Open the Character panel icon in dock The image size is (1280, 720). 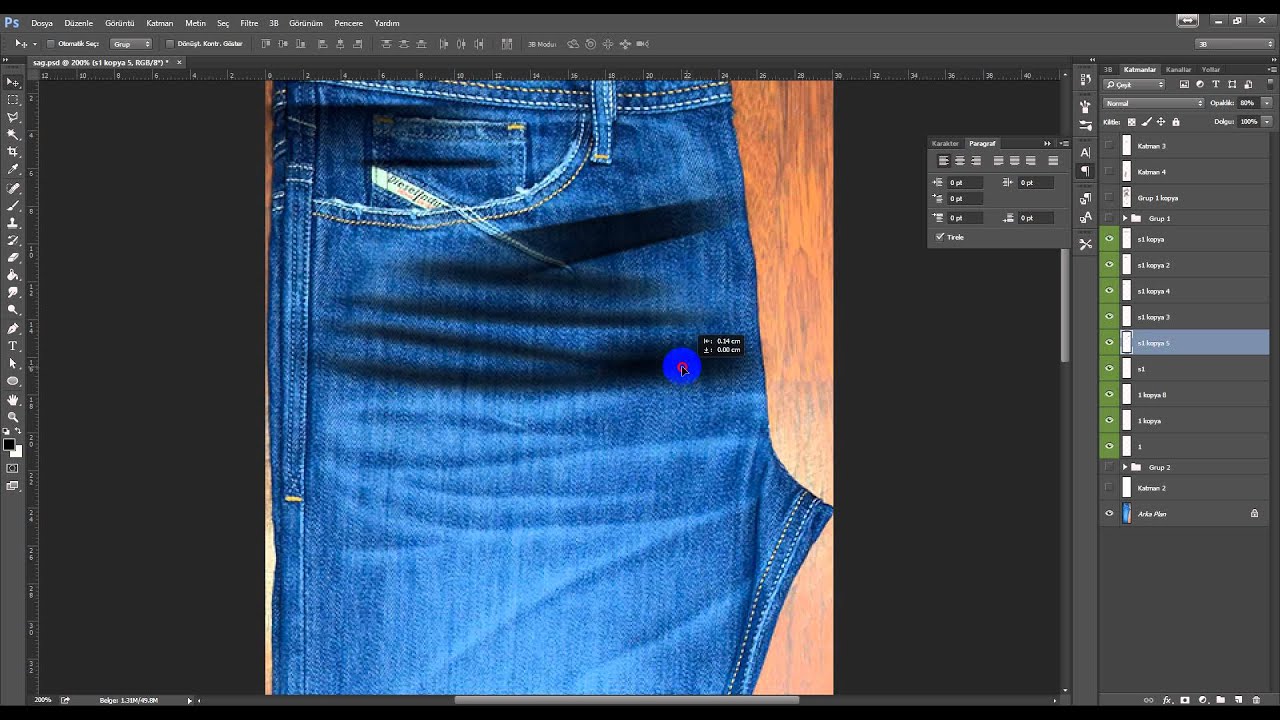(x=1085, y=152)
